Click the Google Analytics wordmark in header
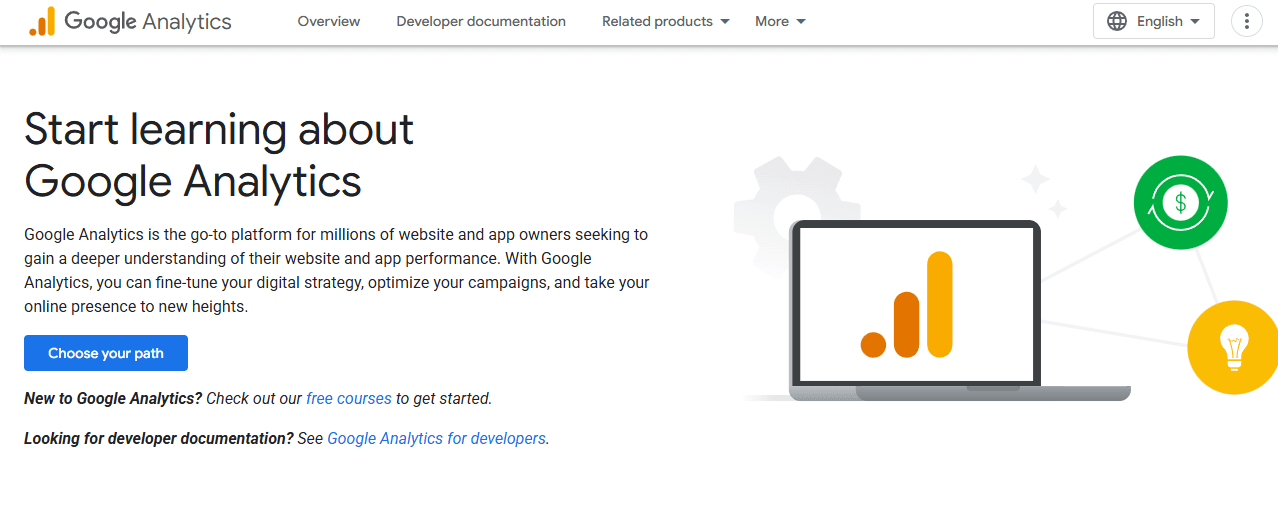This screenshot has width=1278, height=505. [148, 21]
